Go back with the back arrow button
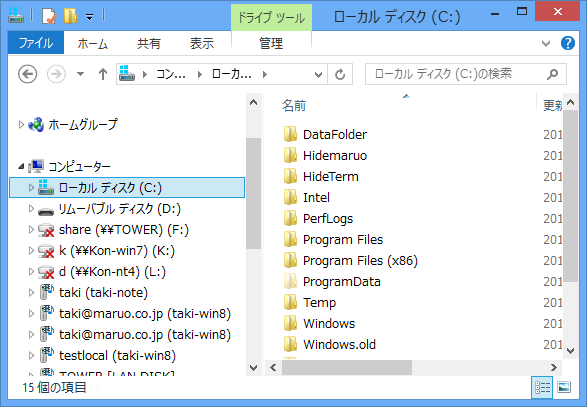Image resolution: width=587 pixels, height=407 pixels. (x=27, y=74)
